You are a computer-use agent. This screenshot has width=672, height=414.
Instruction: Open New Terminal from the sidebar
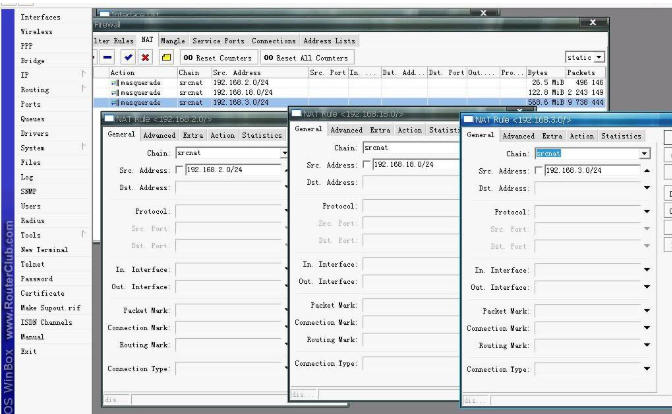click(44, 249)
